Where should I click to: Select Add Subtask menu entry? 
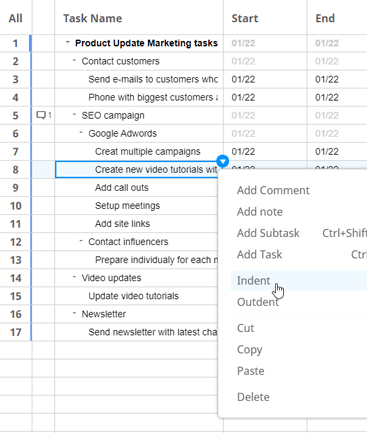pos(268,233)
